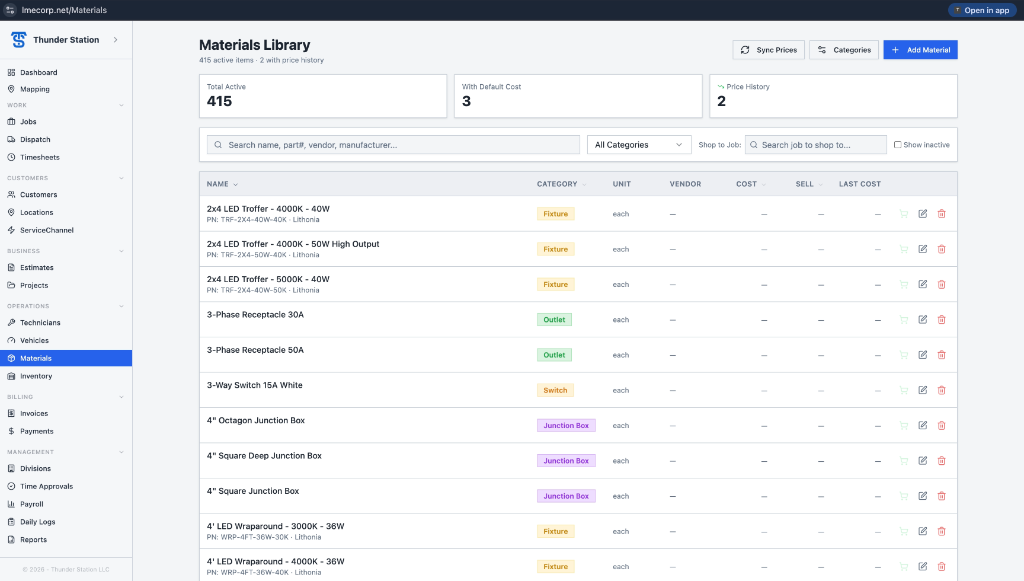Add 2x4 LED Troffer 4000K 40W to cart

[x=904, y=213]
